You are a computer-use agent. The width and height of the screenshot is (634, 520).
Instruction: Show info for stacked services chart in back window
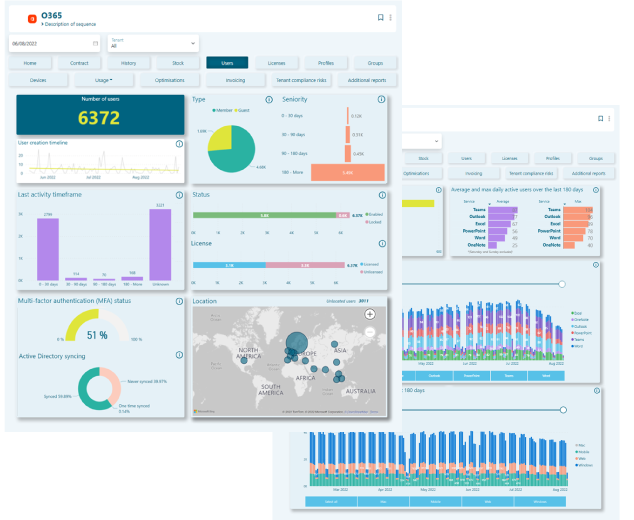tap(596, 265)
